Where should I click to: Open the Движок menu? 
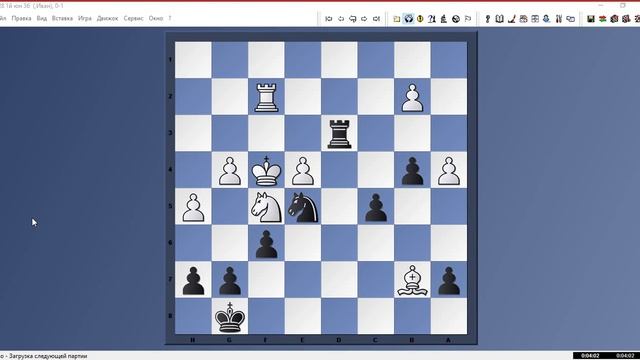107,18
